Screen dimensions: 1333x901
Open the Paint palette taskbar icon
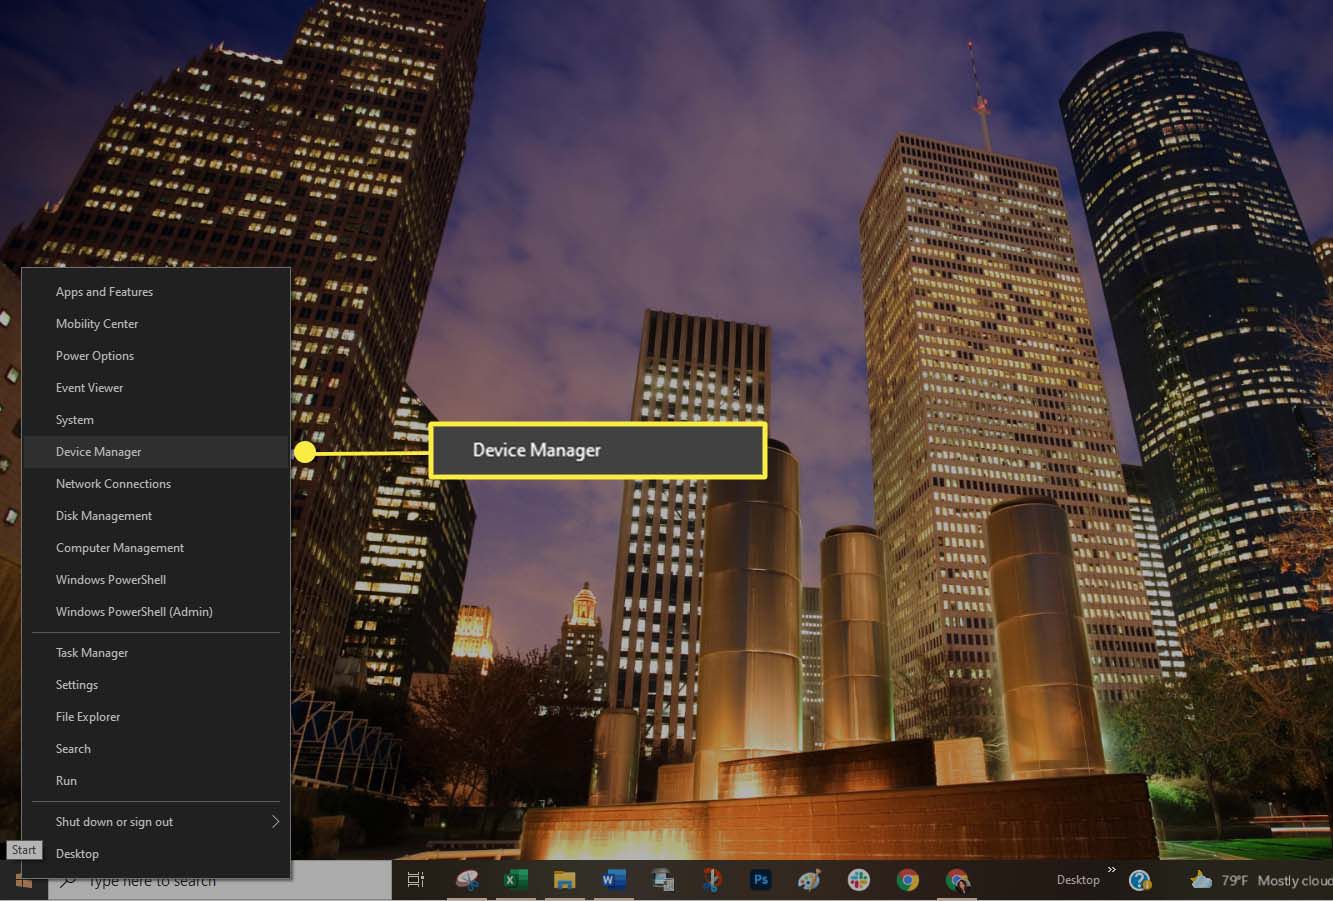(x=809, y=880)
